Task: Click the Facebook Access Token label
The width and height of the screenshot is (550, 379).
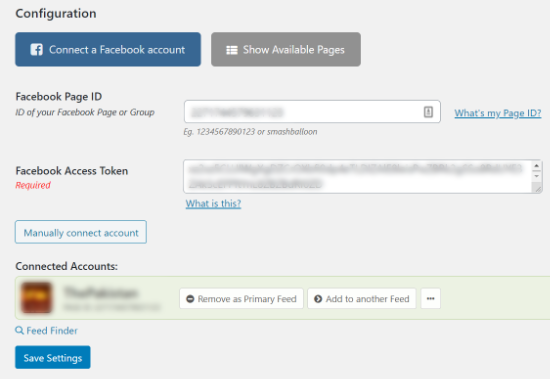Action: pyautogui.click(x=72, y=171)
